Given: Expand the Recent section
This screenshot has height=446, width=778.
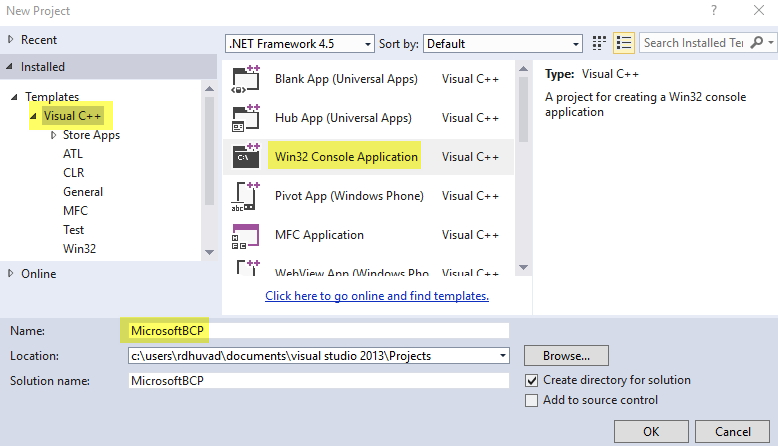Looking at the screenshot, I should click(10, 39).
